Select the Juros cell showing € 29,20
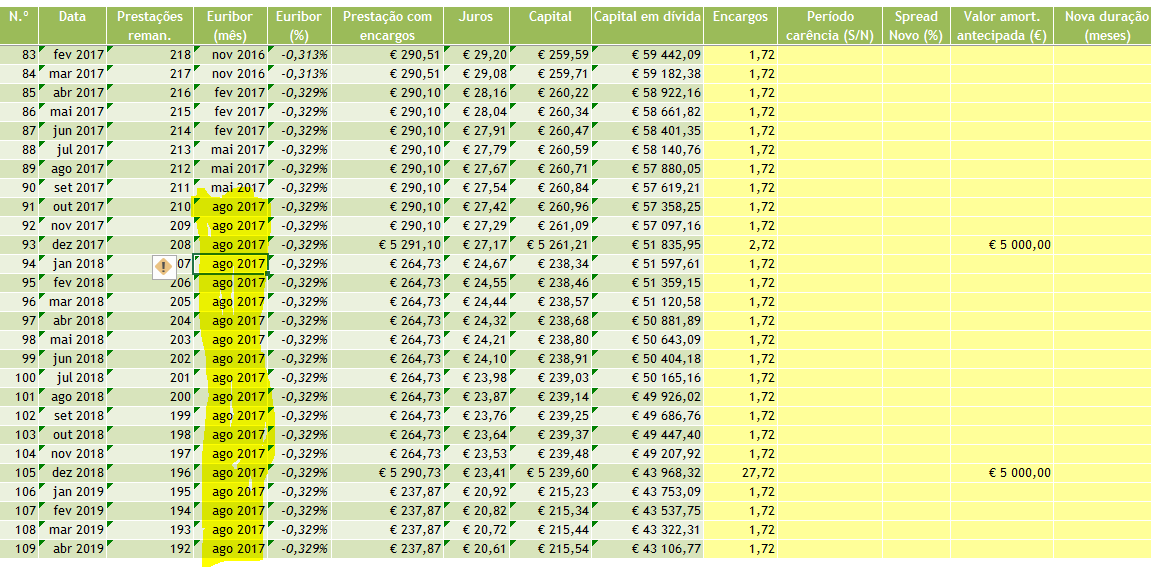The width and height of the screenshot is (1151, 568). tap(480, 55)
